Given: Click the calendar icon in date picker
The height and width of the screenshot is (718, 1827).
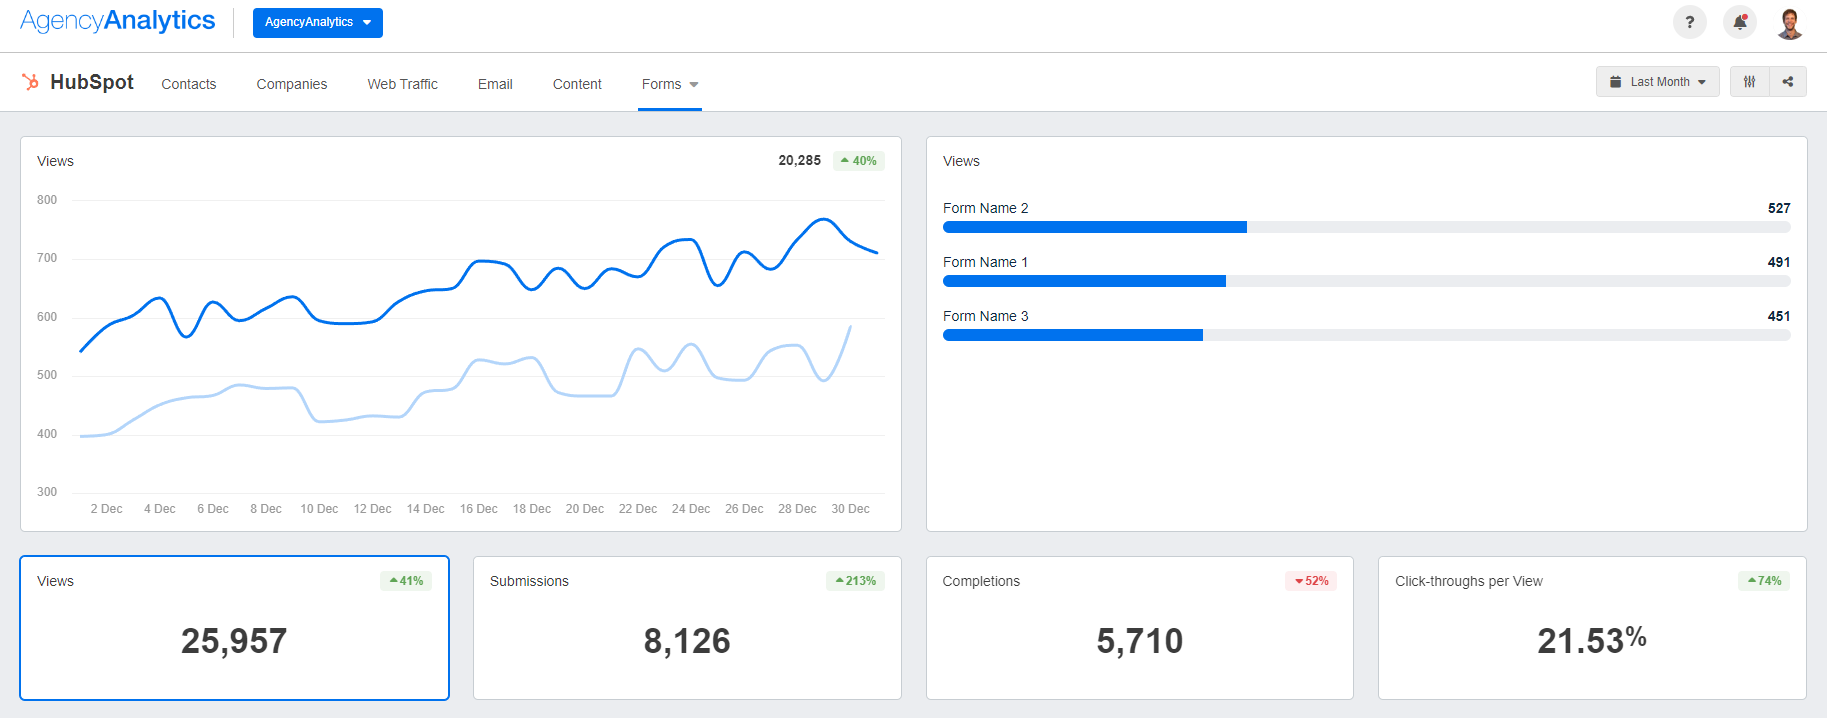Looking at the screenshot, I should [1615, 82].
